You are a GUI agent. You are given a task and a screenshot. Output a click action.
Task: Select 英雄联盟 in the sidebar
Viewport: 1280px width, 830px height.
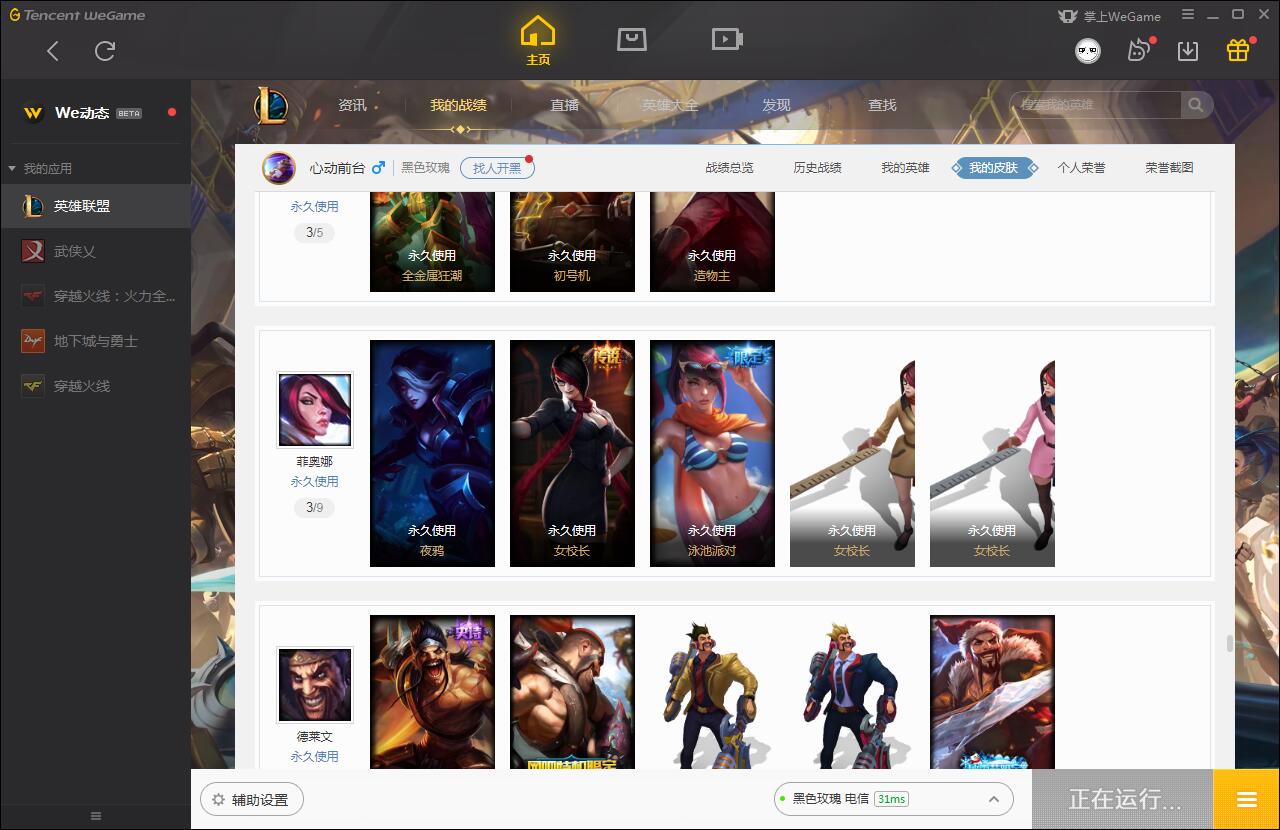(95, 206)
